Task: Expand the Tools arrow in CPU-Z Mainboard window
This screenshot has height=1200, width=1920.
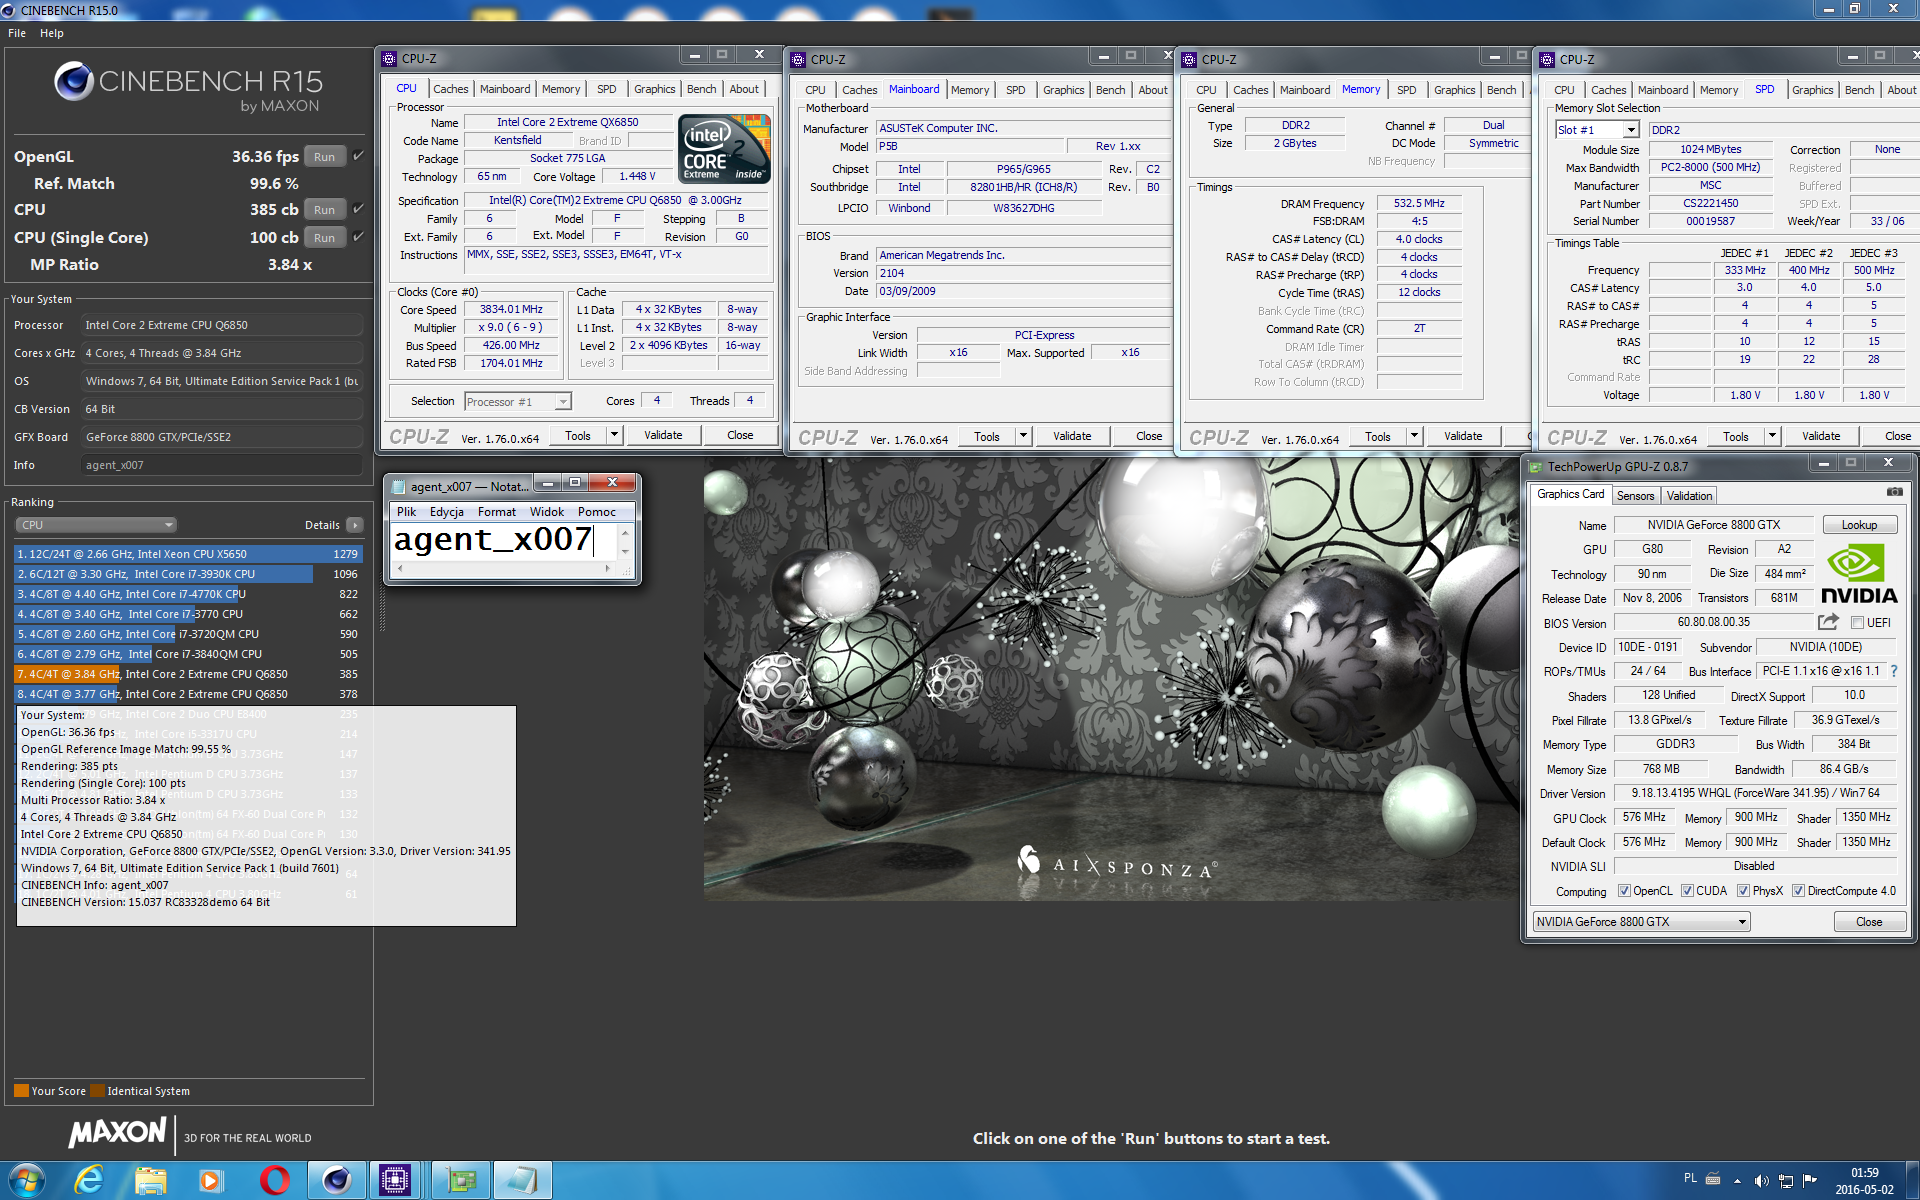Action: [x=1023, y=437]
